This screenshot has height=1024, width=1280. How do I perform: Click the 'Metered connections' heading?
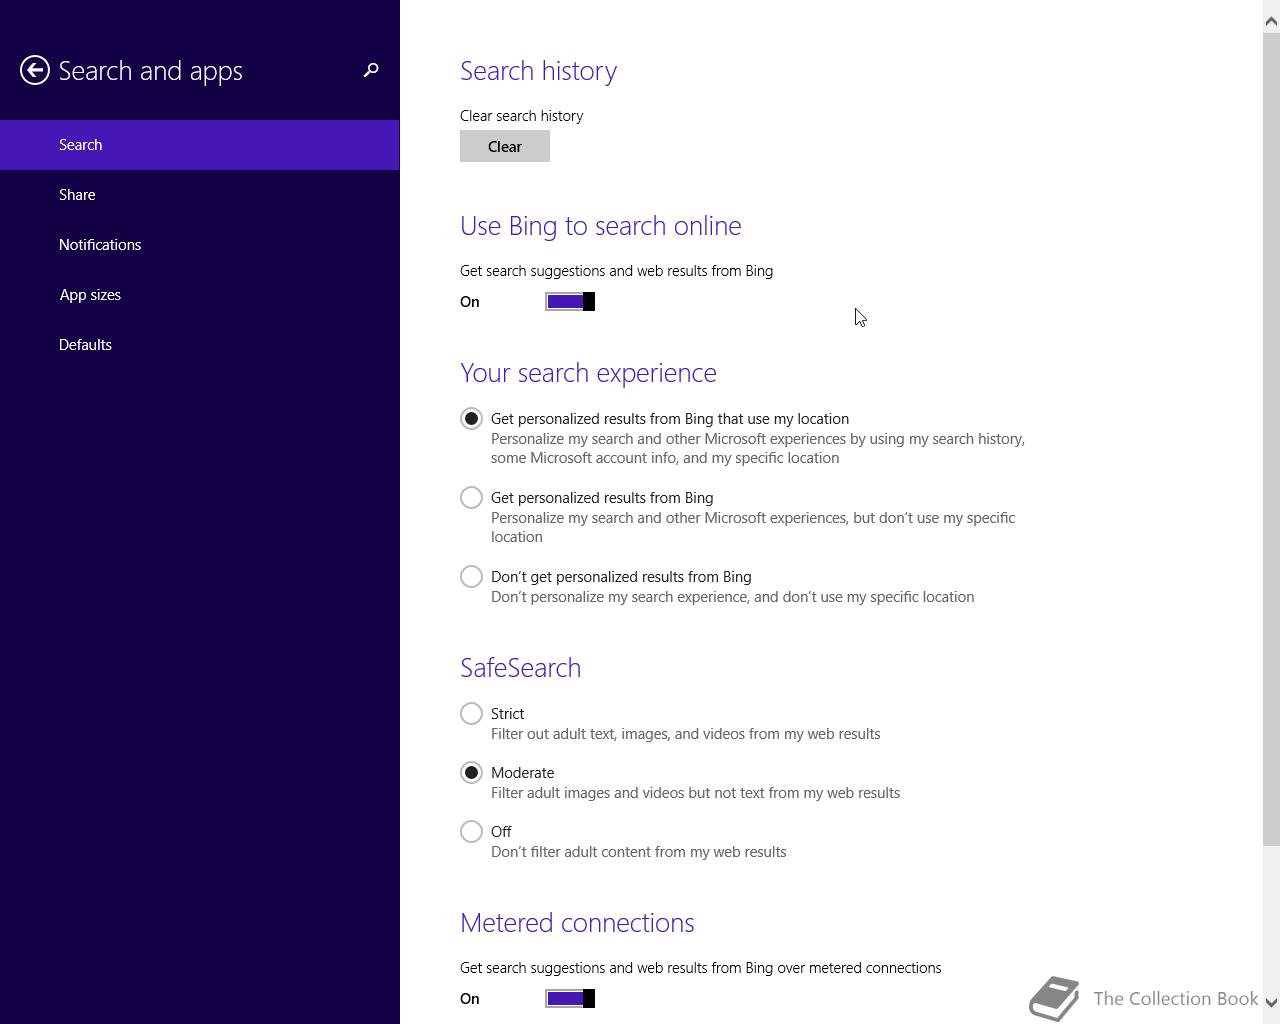(577, 923)
